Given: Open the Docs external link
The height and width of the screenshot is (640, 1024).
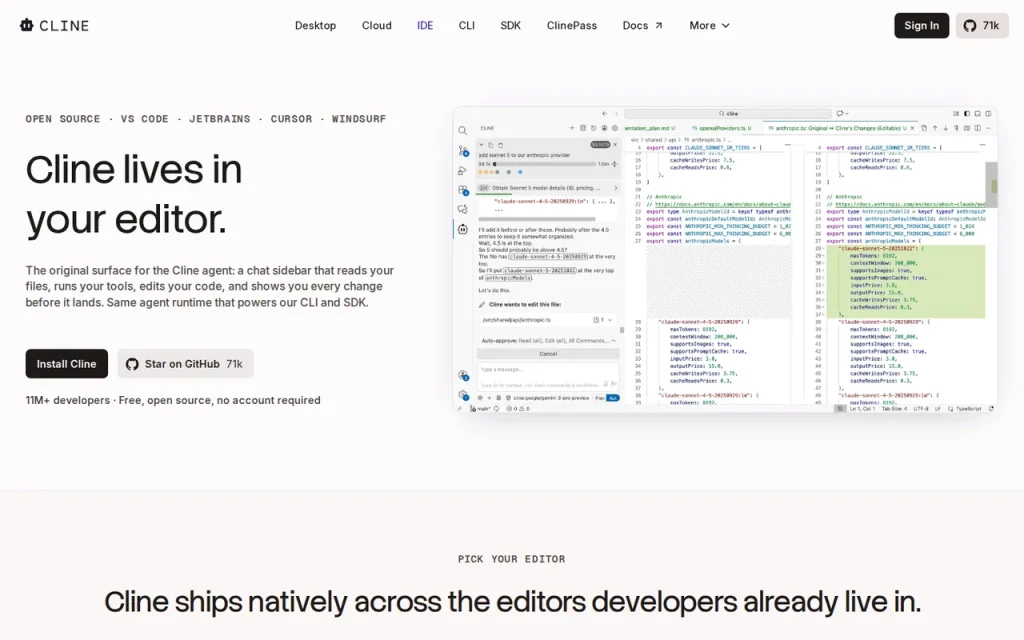Looking at the screenshot, I should tap(643, 25).
